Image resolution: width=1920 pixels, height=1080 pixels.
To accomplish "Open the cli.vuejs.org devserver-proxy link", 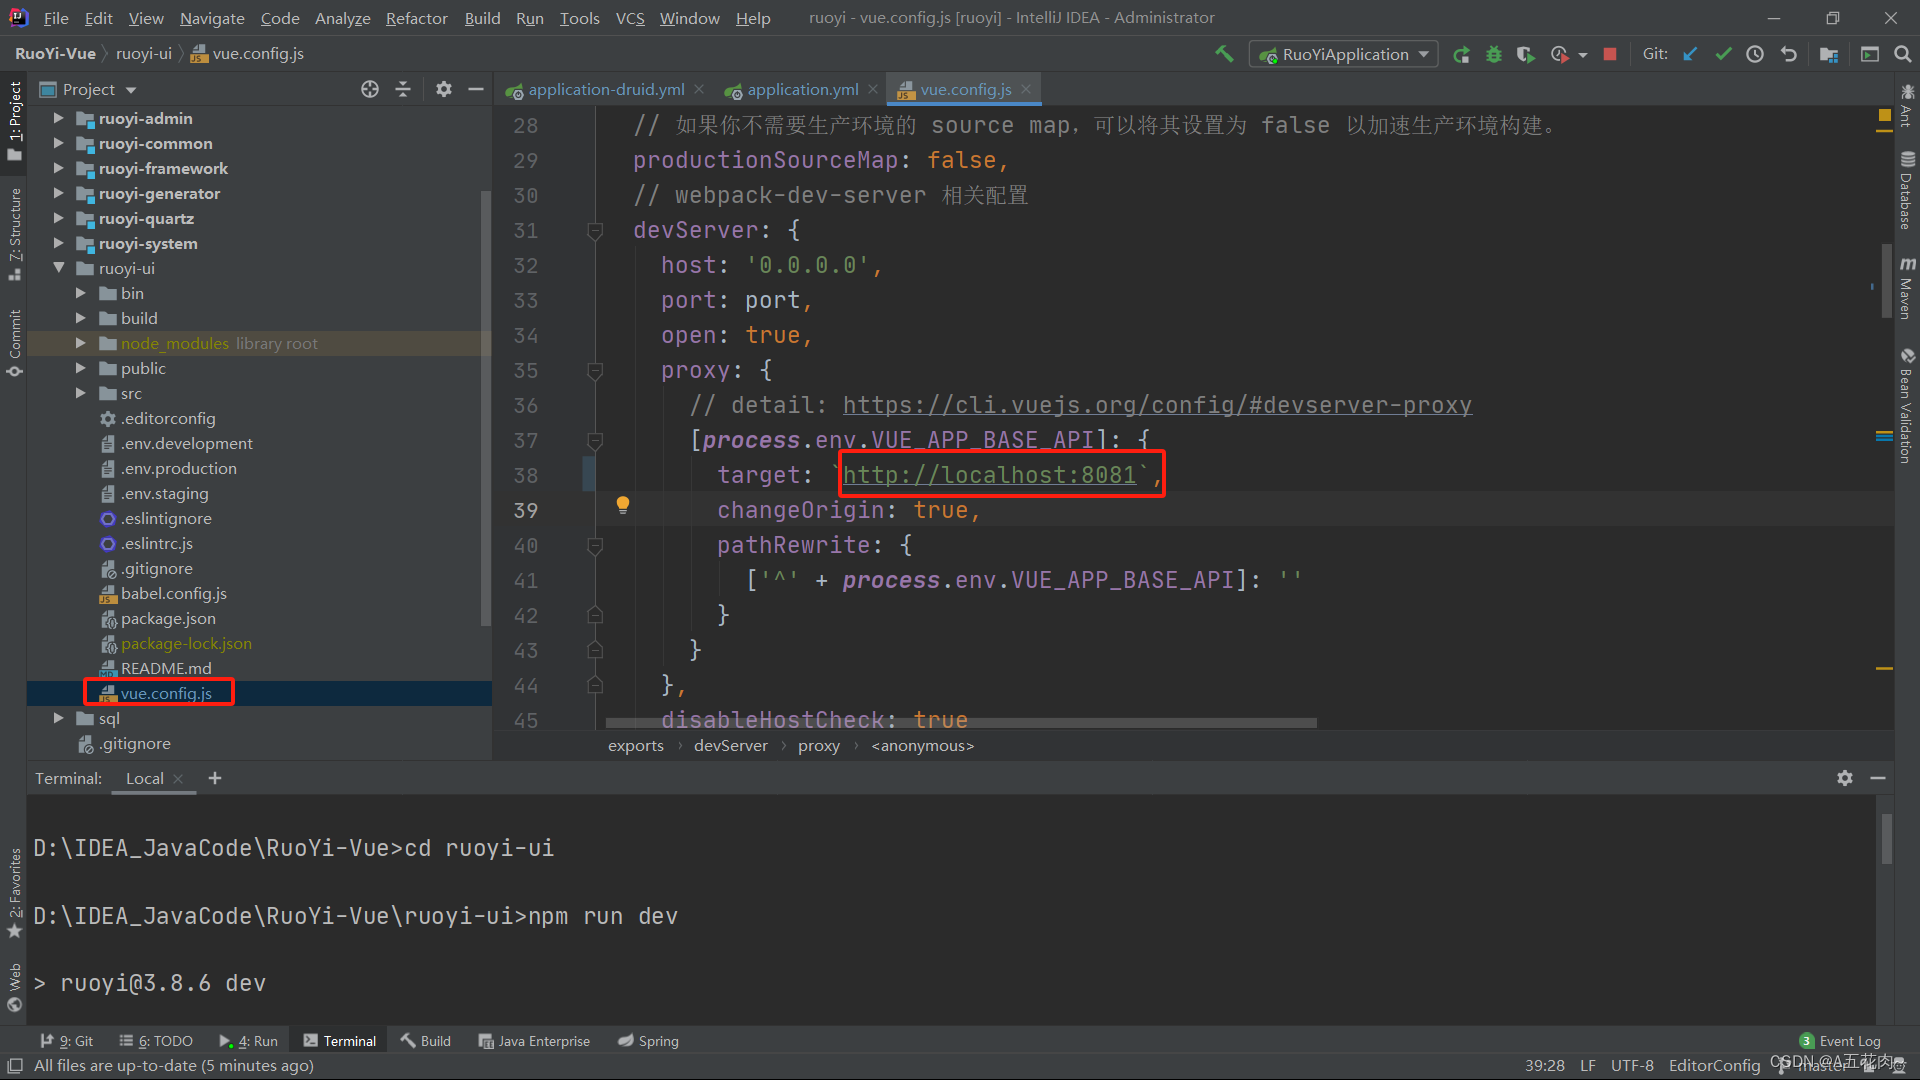I will (1157, 405).
